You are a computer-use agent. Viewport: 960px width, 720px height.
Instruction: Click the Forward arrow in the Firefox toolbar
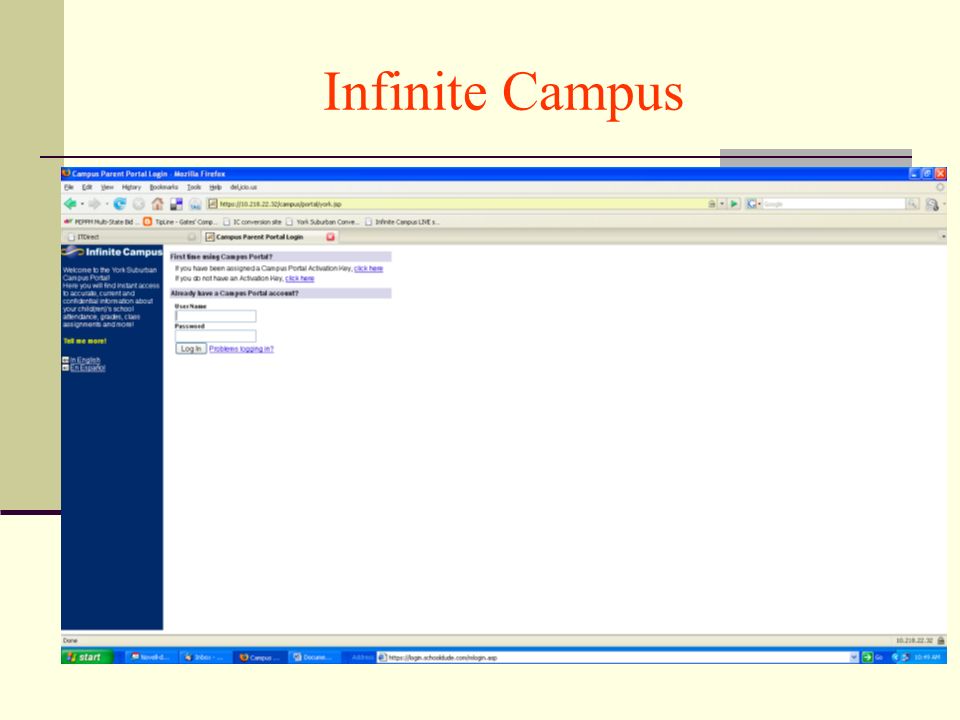click(x=94, y=204)
